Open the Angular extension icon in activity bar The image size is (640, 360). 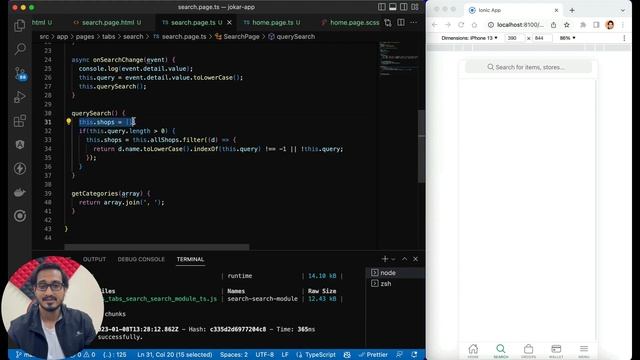click(20, 144)
